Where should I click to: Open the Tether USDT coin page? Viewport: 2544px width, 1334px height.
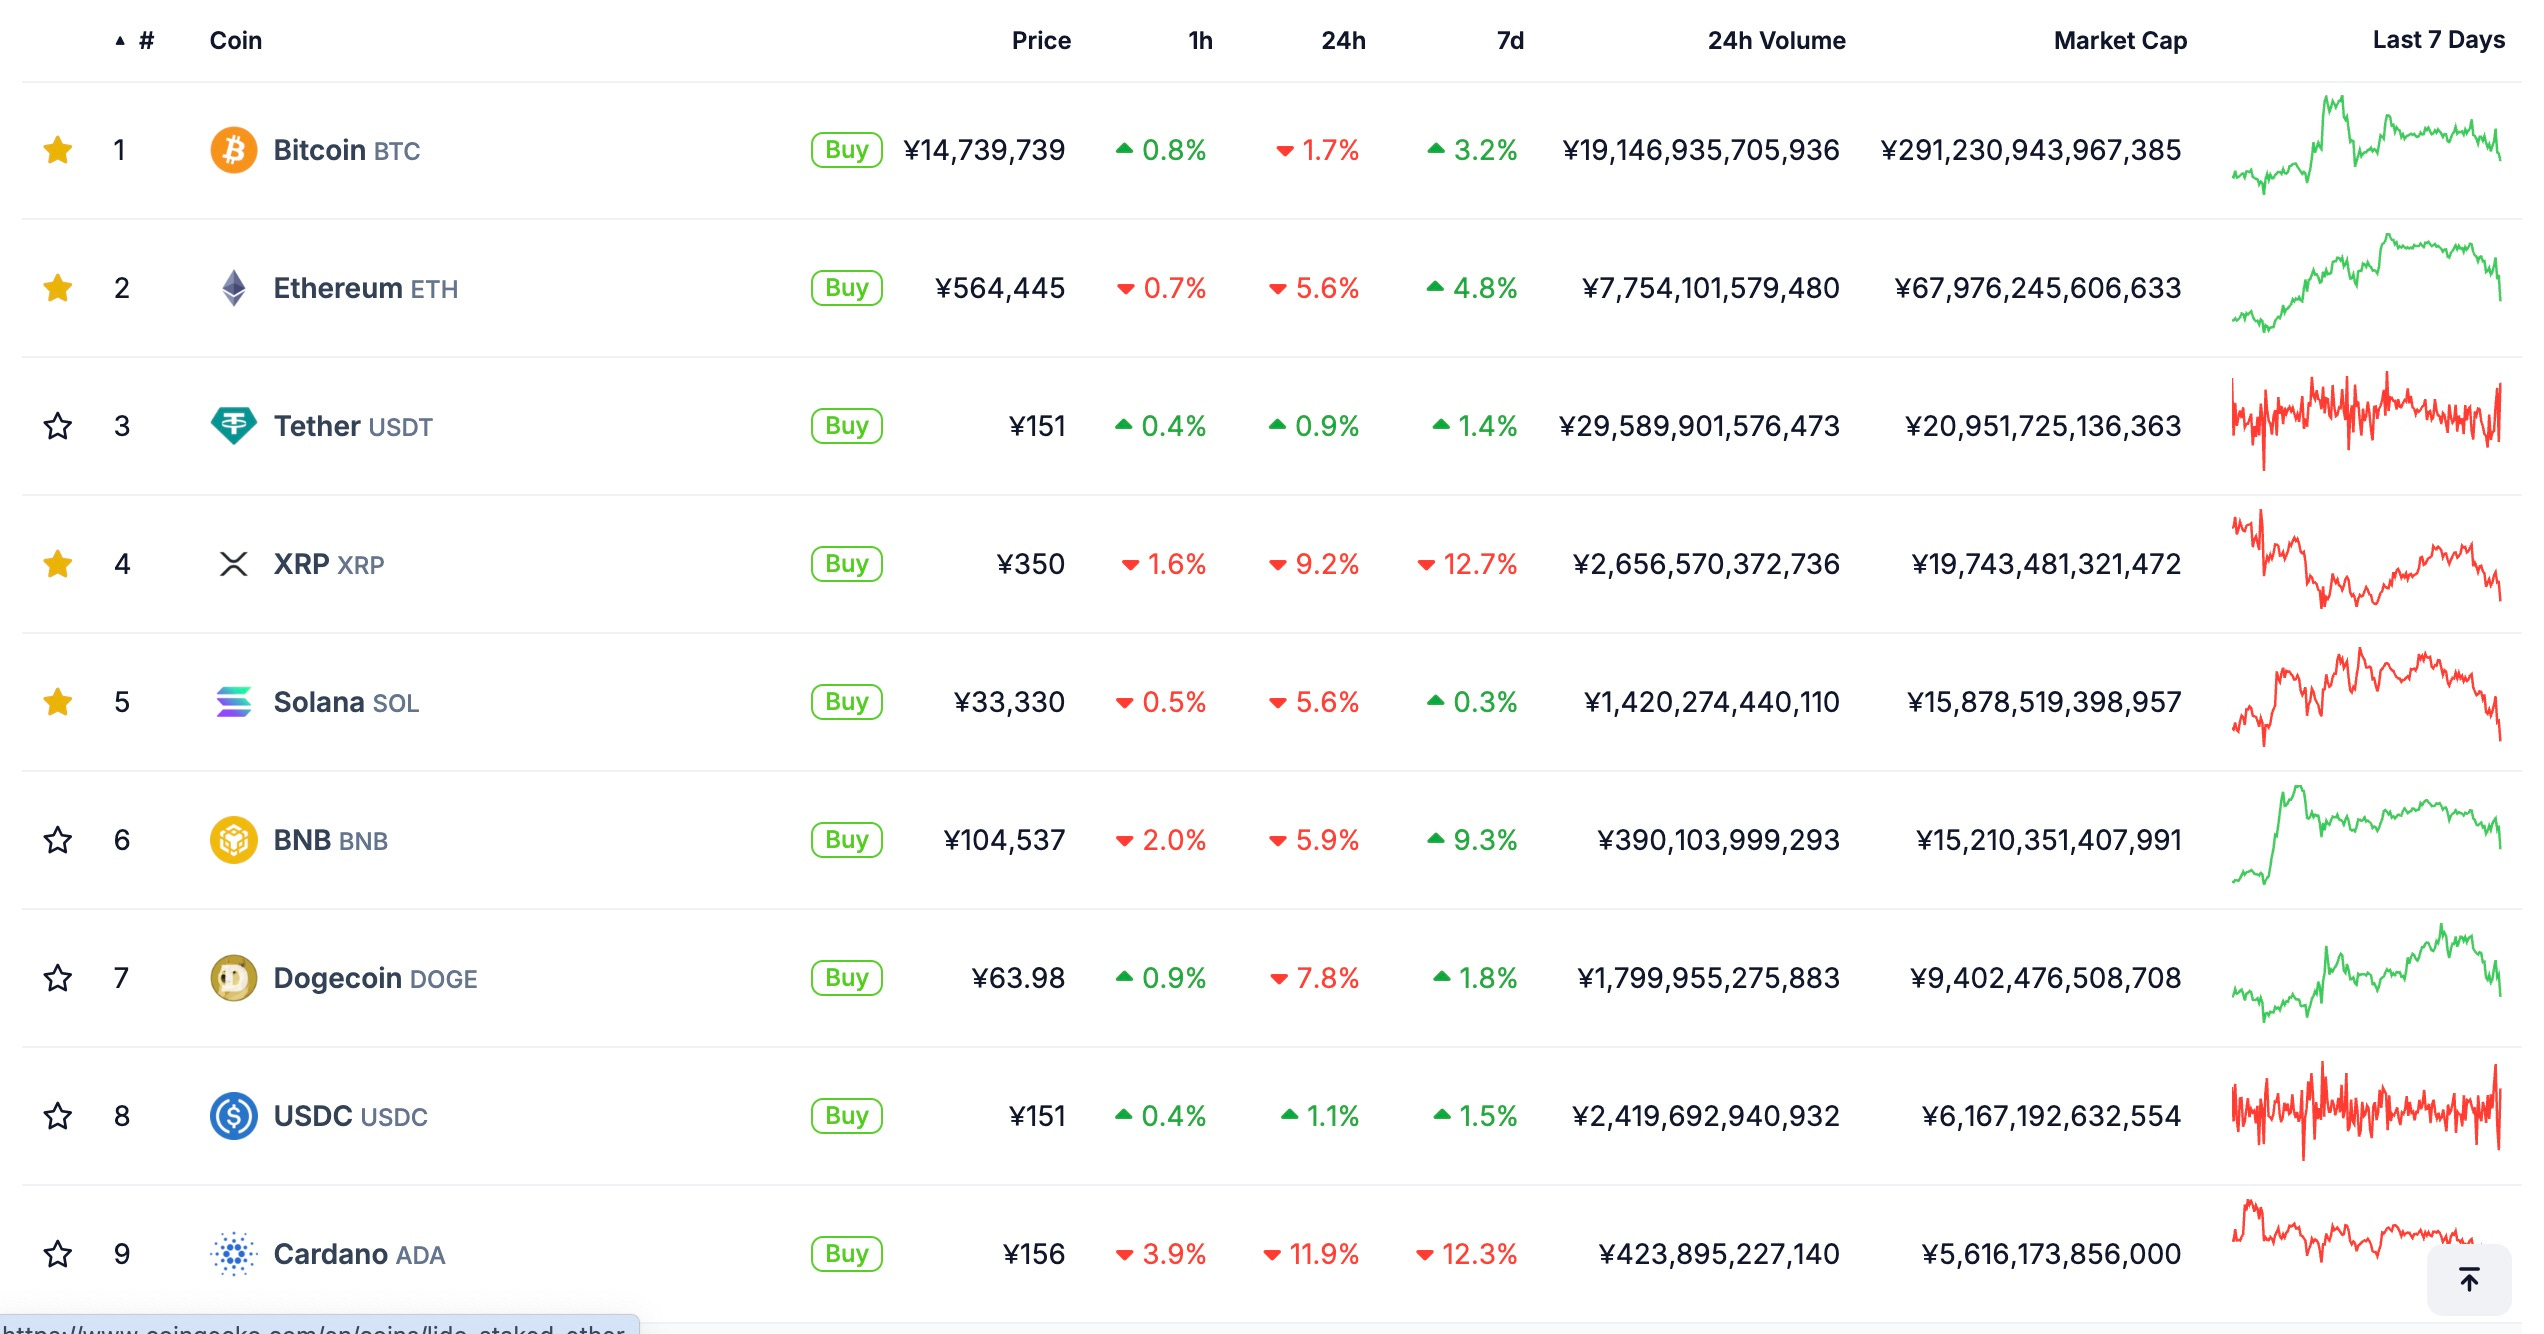[x=353, y=426]
